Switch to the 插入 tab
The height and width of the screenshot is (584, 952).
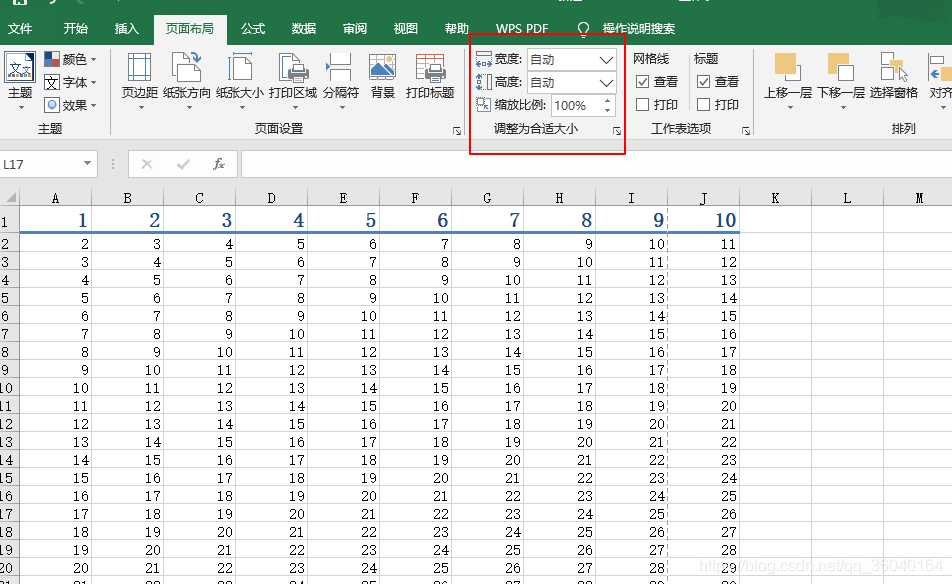point(127,29)
